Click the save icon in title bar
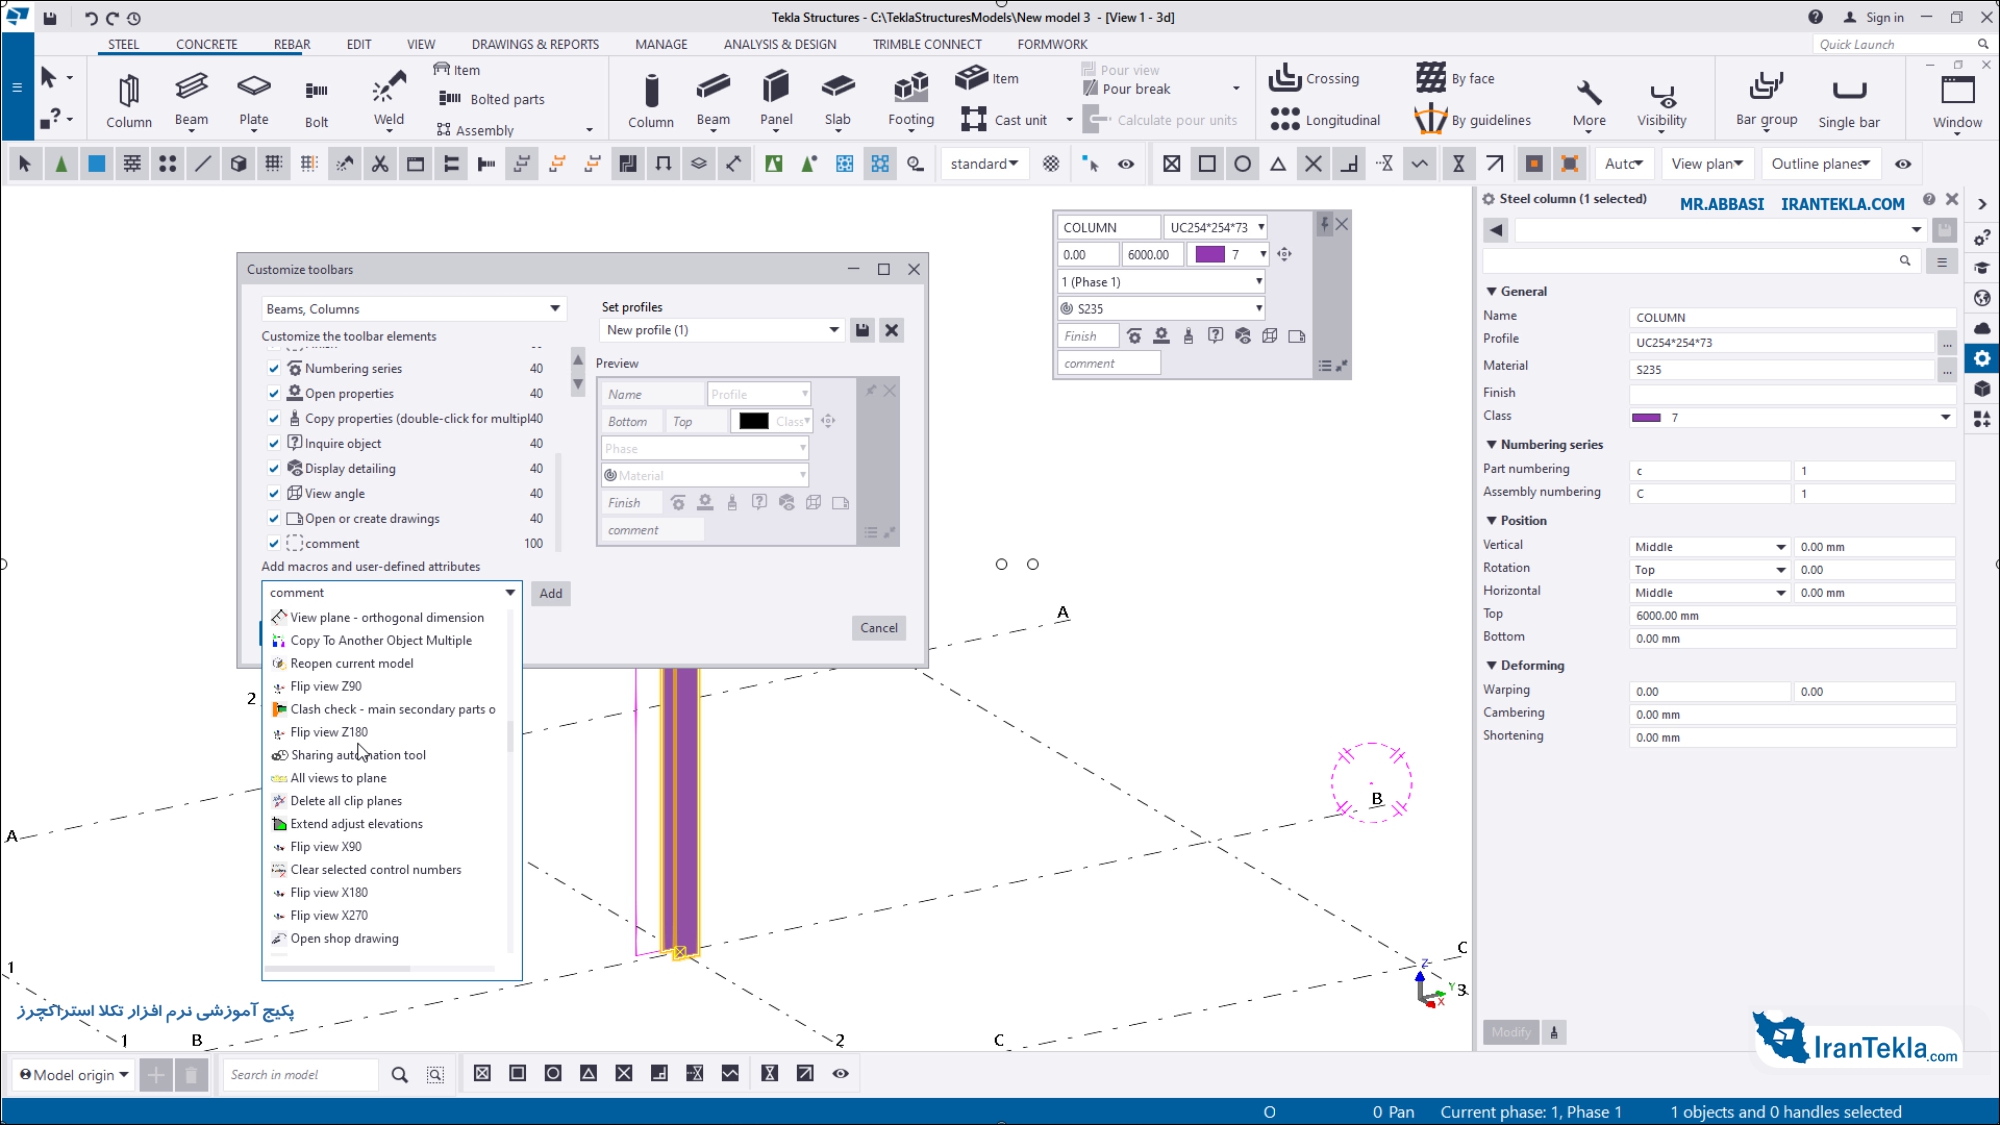This screenshot has width=2000, height=1125. (x=50, y=17)
